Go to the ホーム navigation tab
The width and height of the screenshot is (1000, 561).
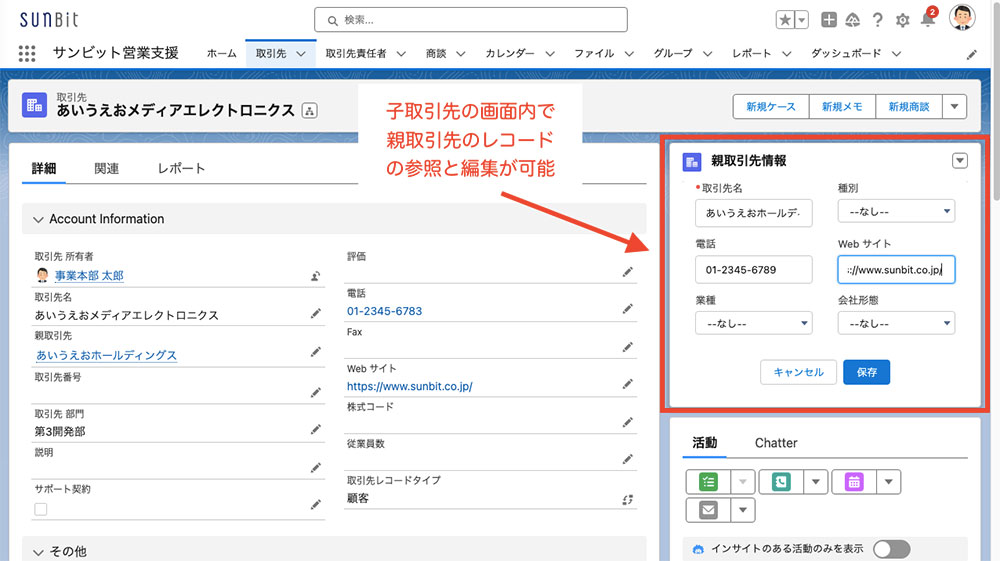[x=221, y=54]
